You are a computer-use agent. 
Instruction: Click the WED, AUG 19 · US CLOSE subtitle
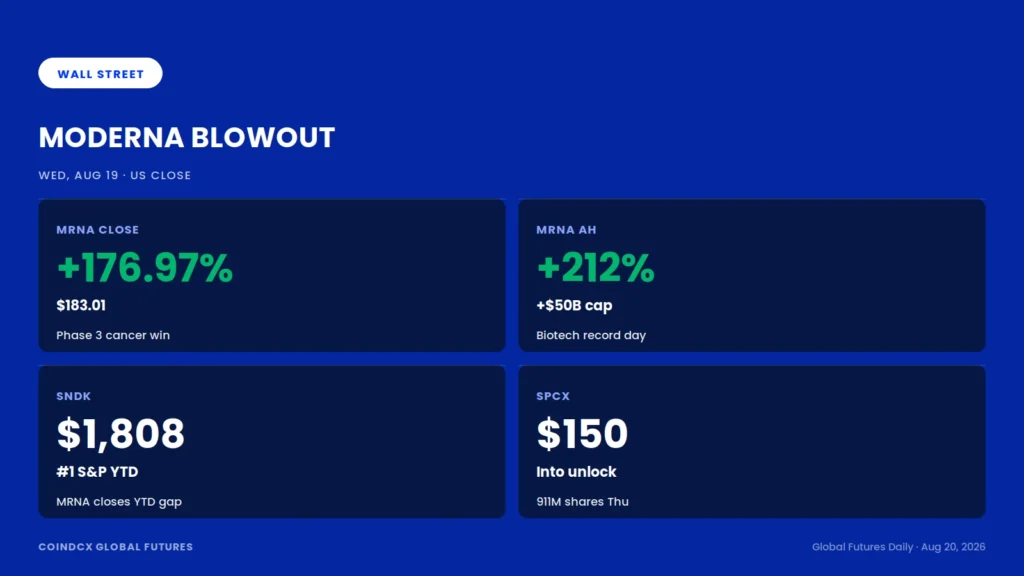[115, 175]
